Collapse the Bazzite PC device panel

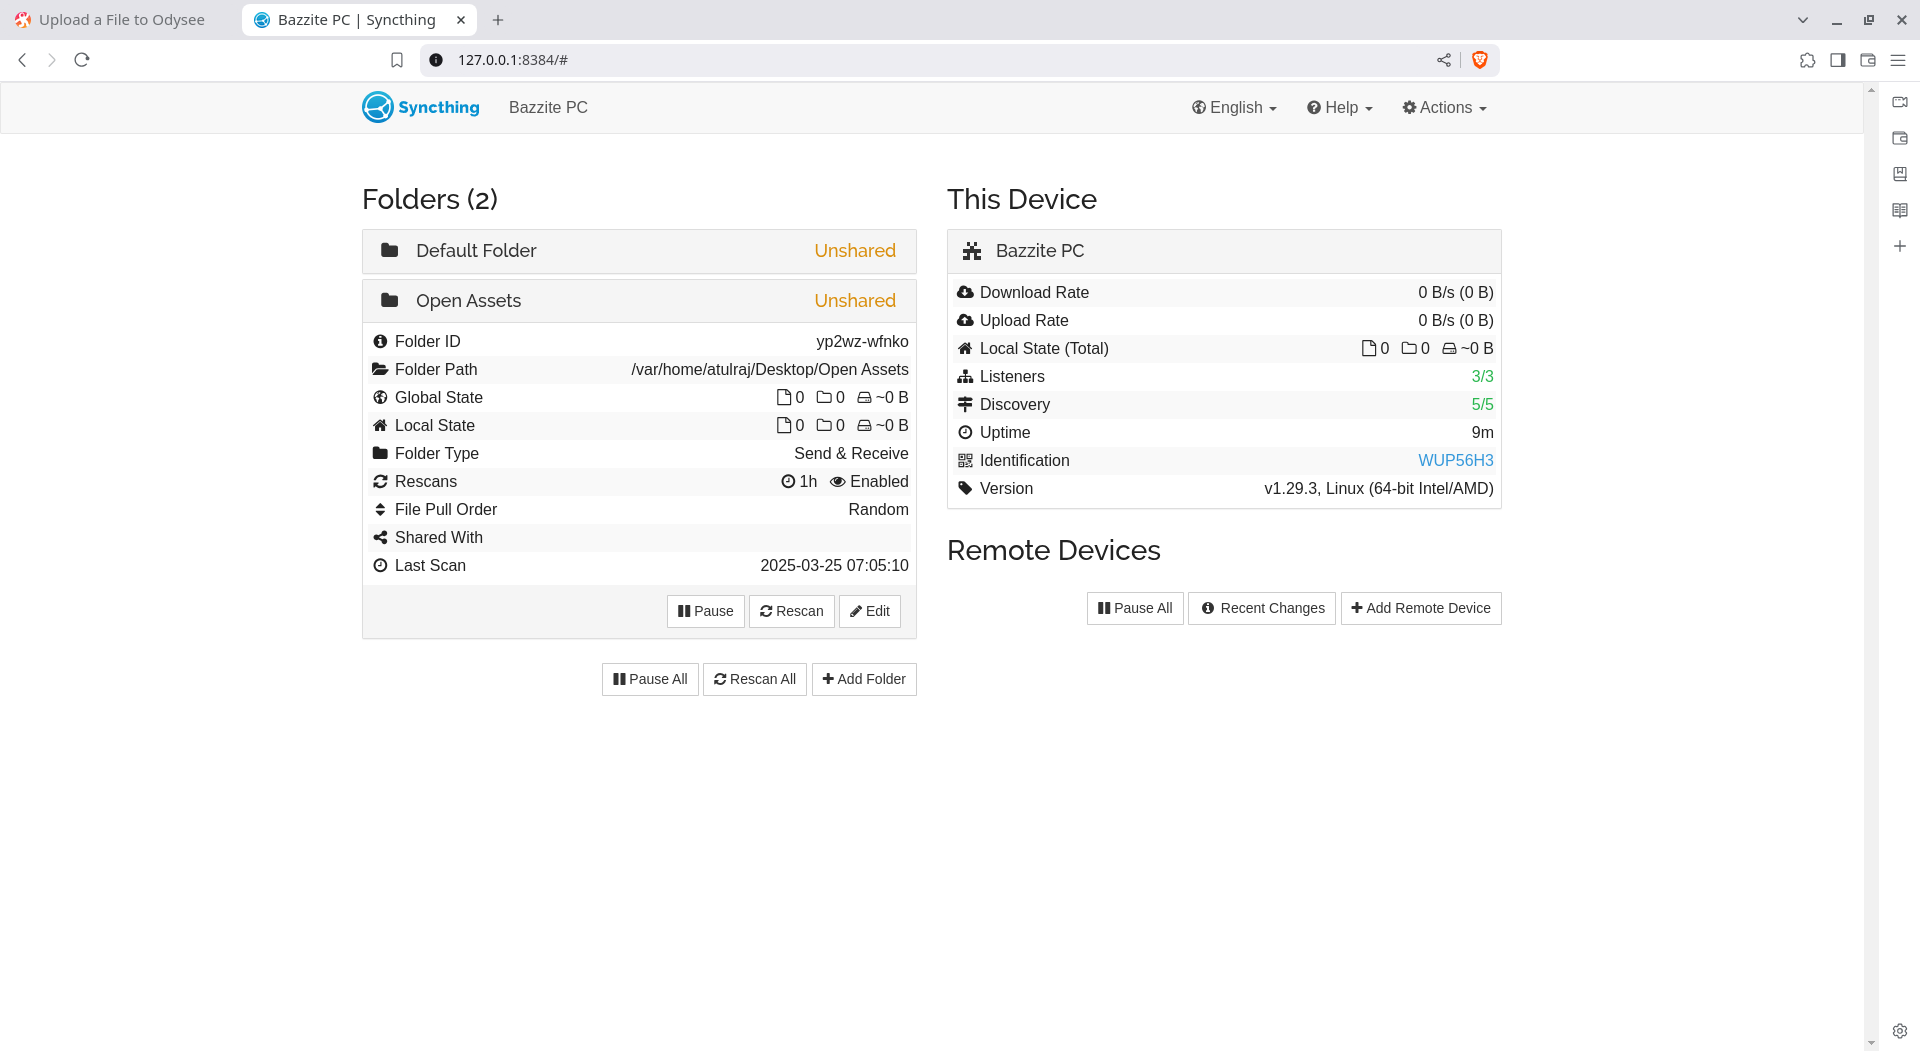pyautogui.click(x=1224, y=251)
